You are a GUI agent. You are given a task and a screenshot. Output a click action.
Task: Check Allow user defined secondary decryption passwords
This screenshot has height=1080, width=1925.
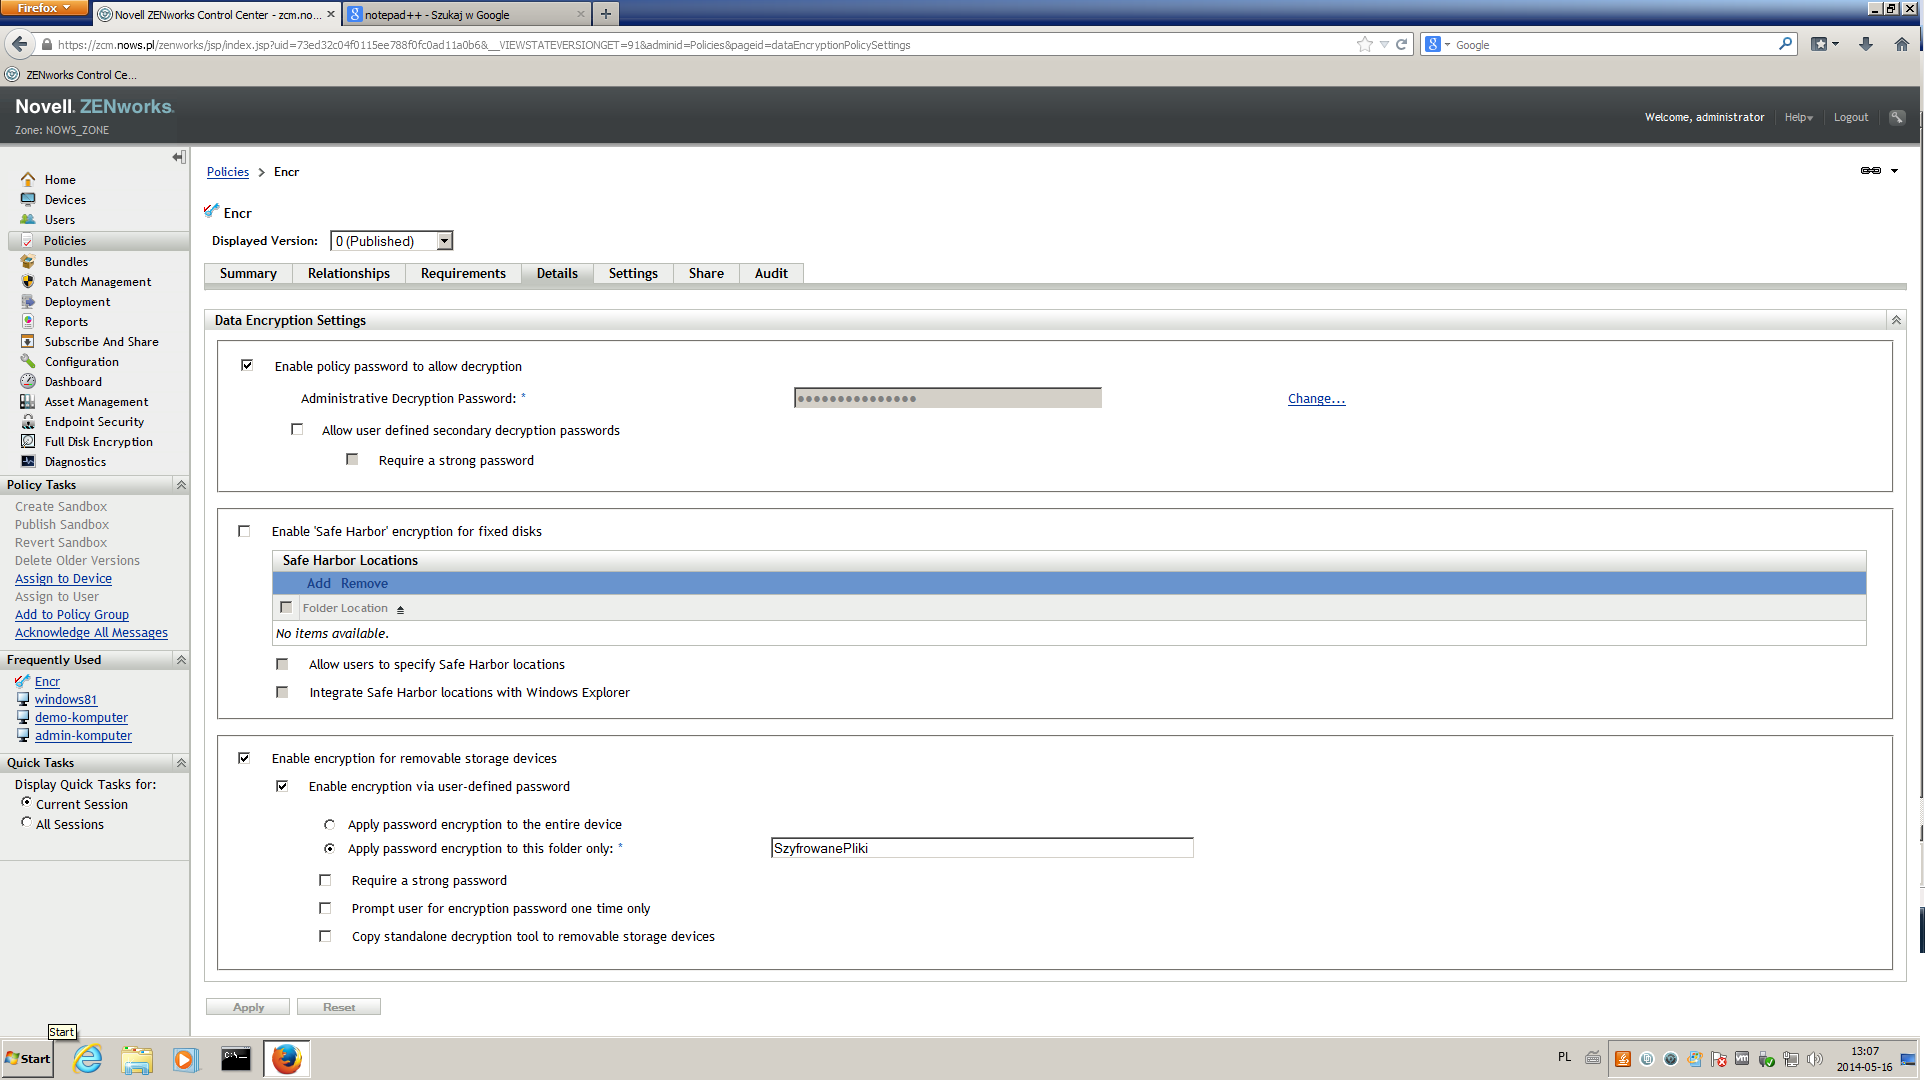point(297,429)
